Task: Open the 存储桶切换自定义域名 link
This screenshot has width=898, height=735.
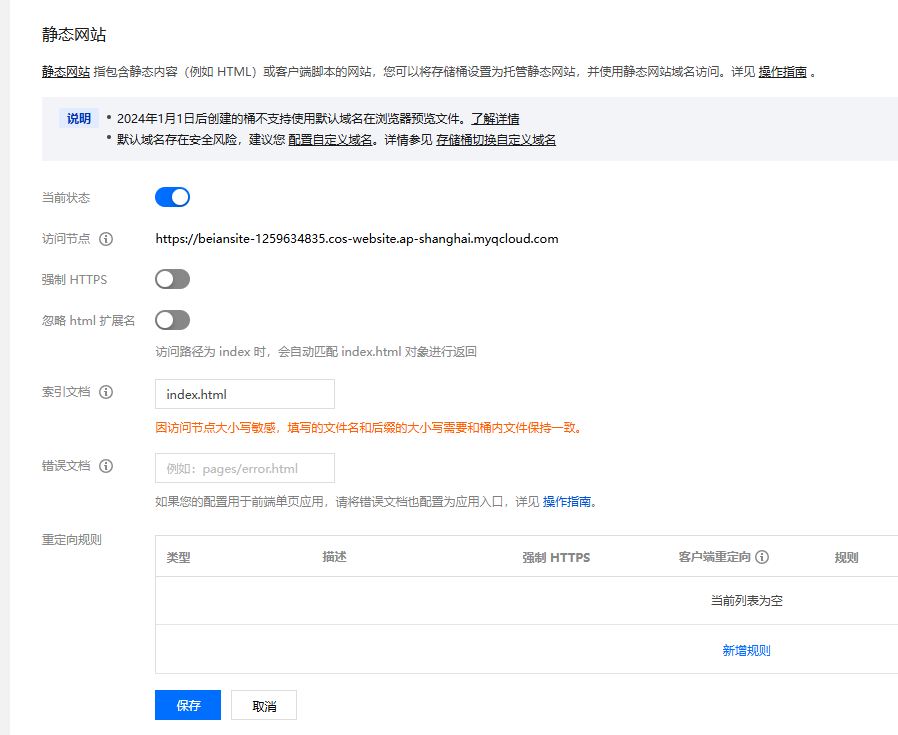Action: pos(496,140)
